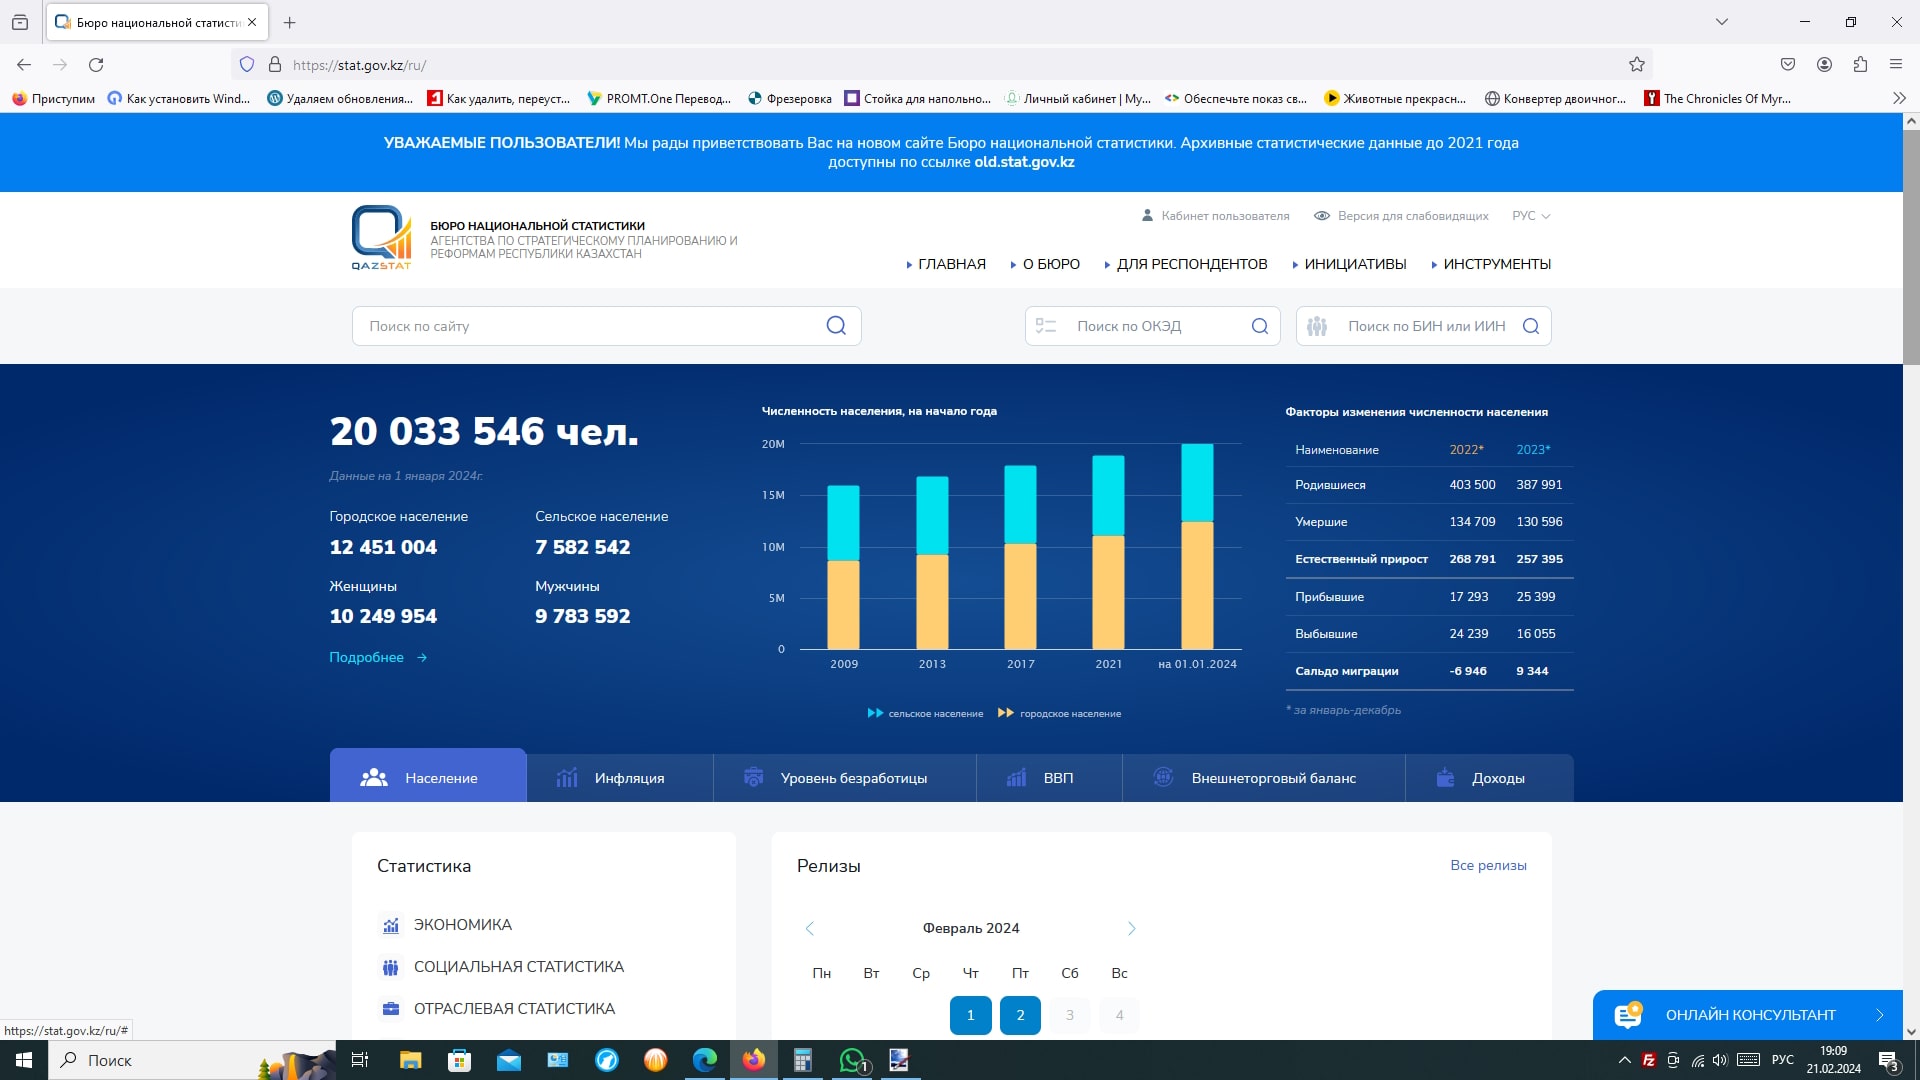Click the OKED search magnifier icon

pos(1259,326)
